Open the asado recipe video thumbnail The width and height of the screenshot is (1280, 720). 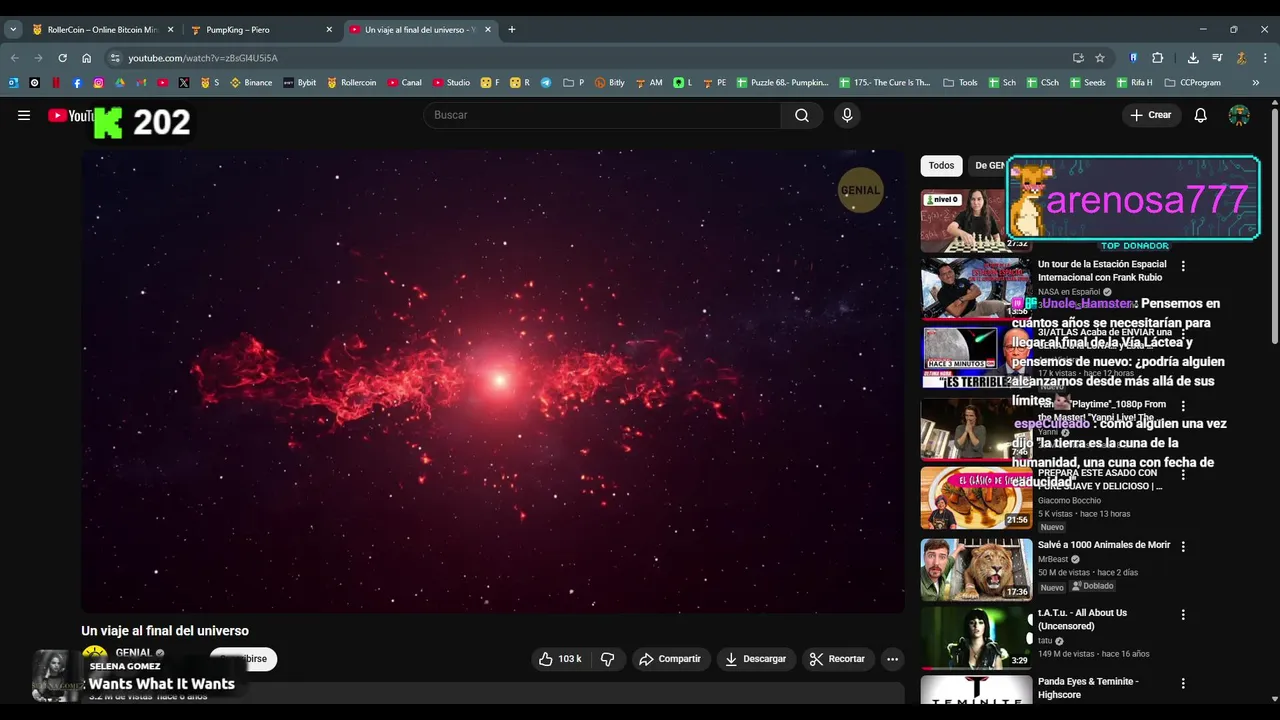click(976, 498)
